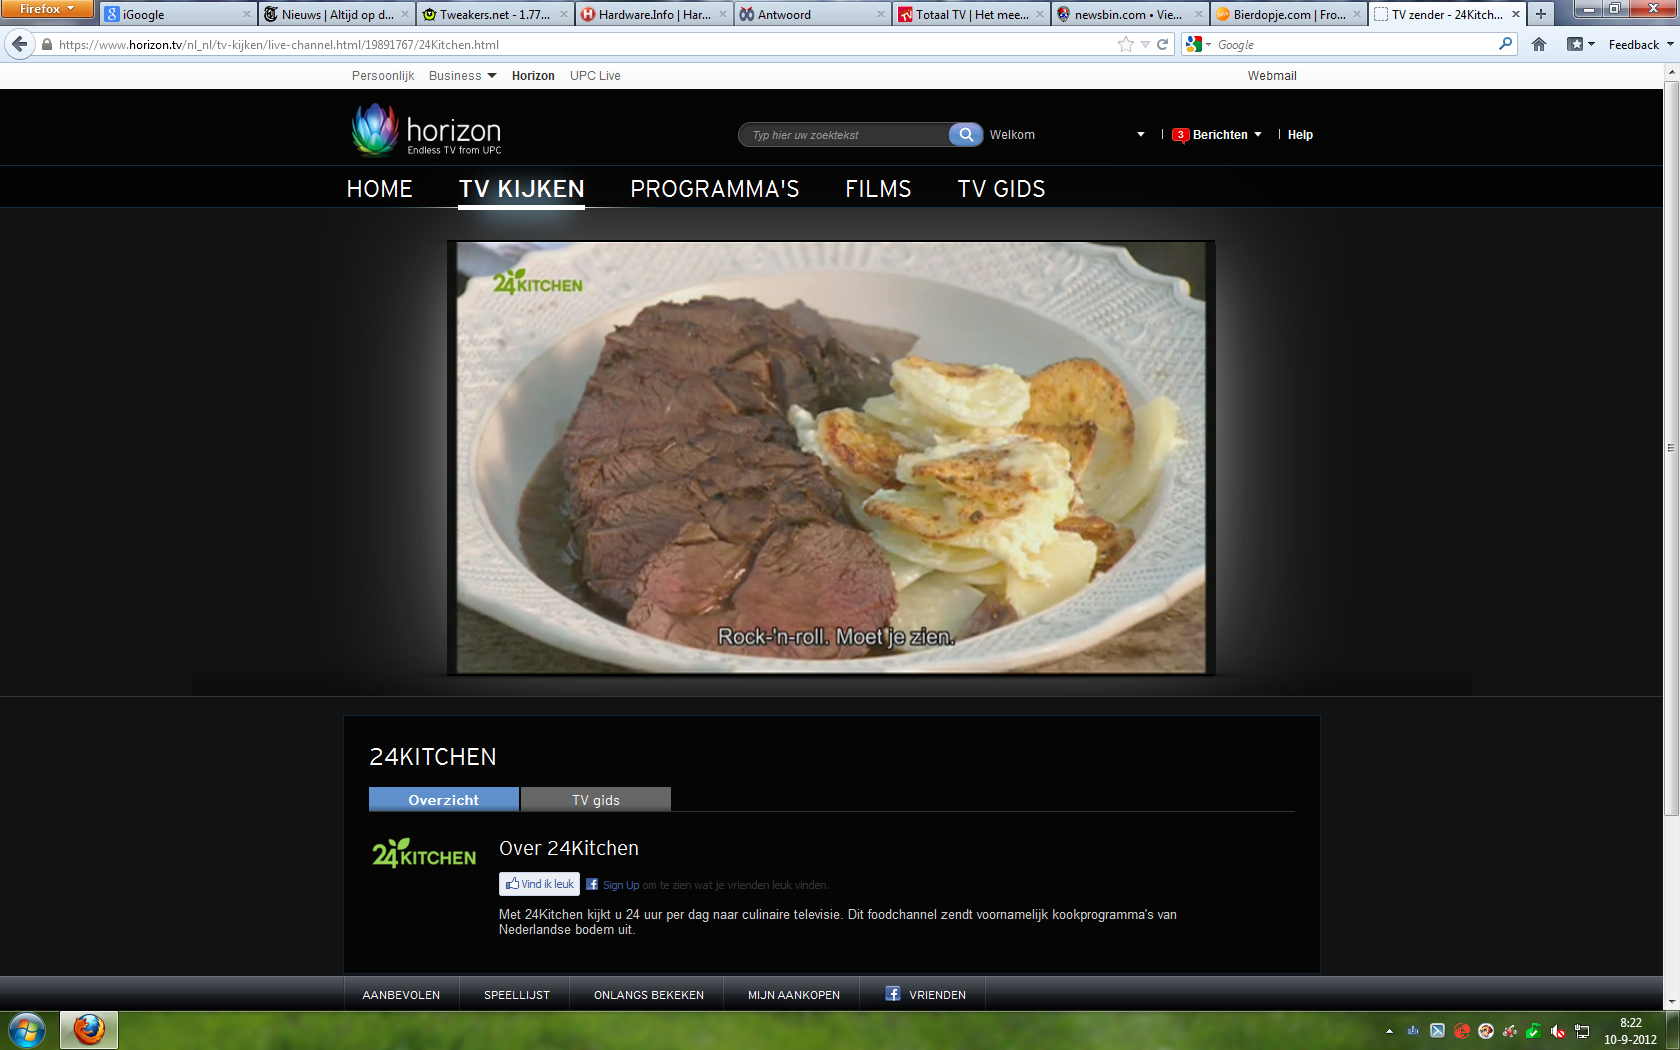Open the AANBEVOLEN bottom bar item
The image size is (1680, 1050).
pos(401,995)
